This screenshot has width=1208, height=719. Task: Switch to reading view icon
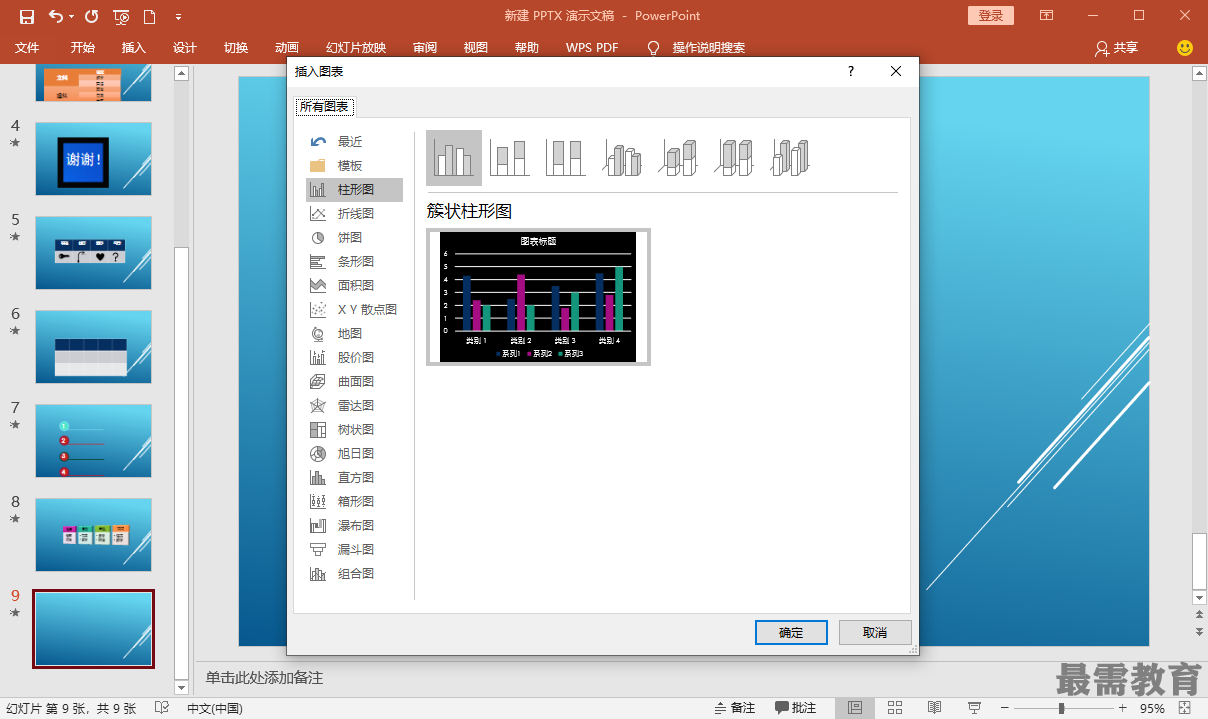pyautogui.click(x=934, y=708)
